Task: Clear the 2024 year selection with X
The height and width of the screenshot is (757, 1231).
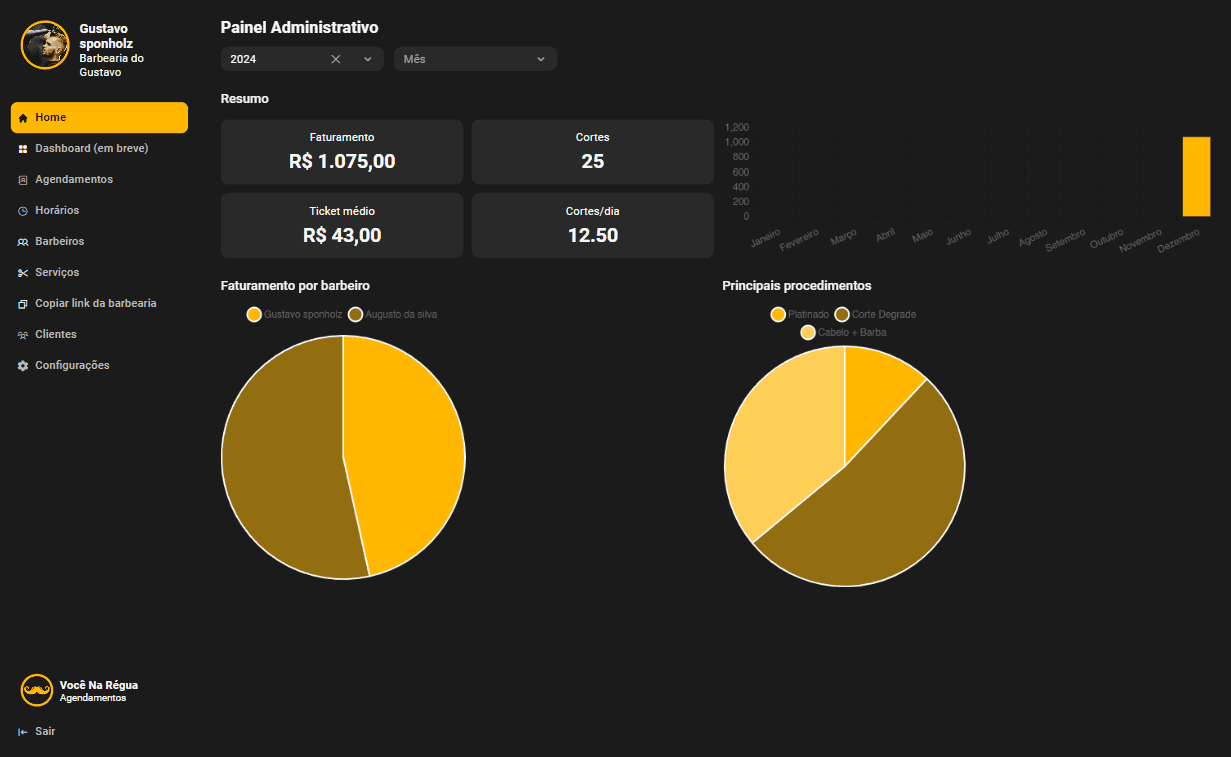Action: [x=336, y=59]
